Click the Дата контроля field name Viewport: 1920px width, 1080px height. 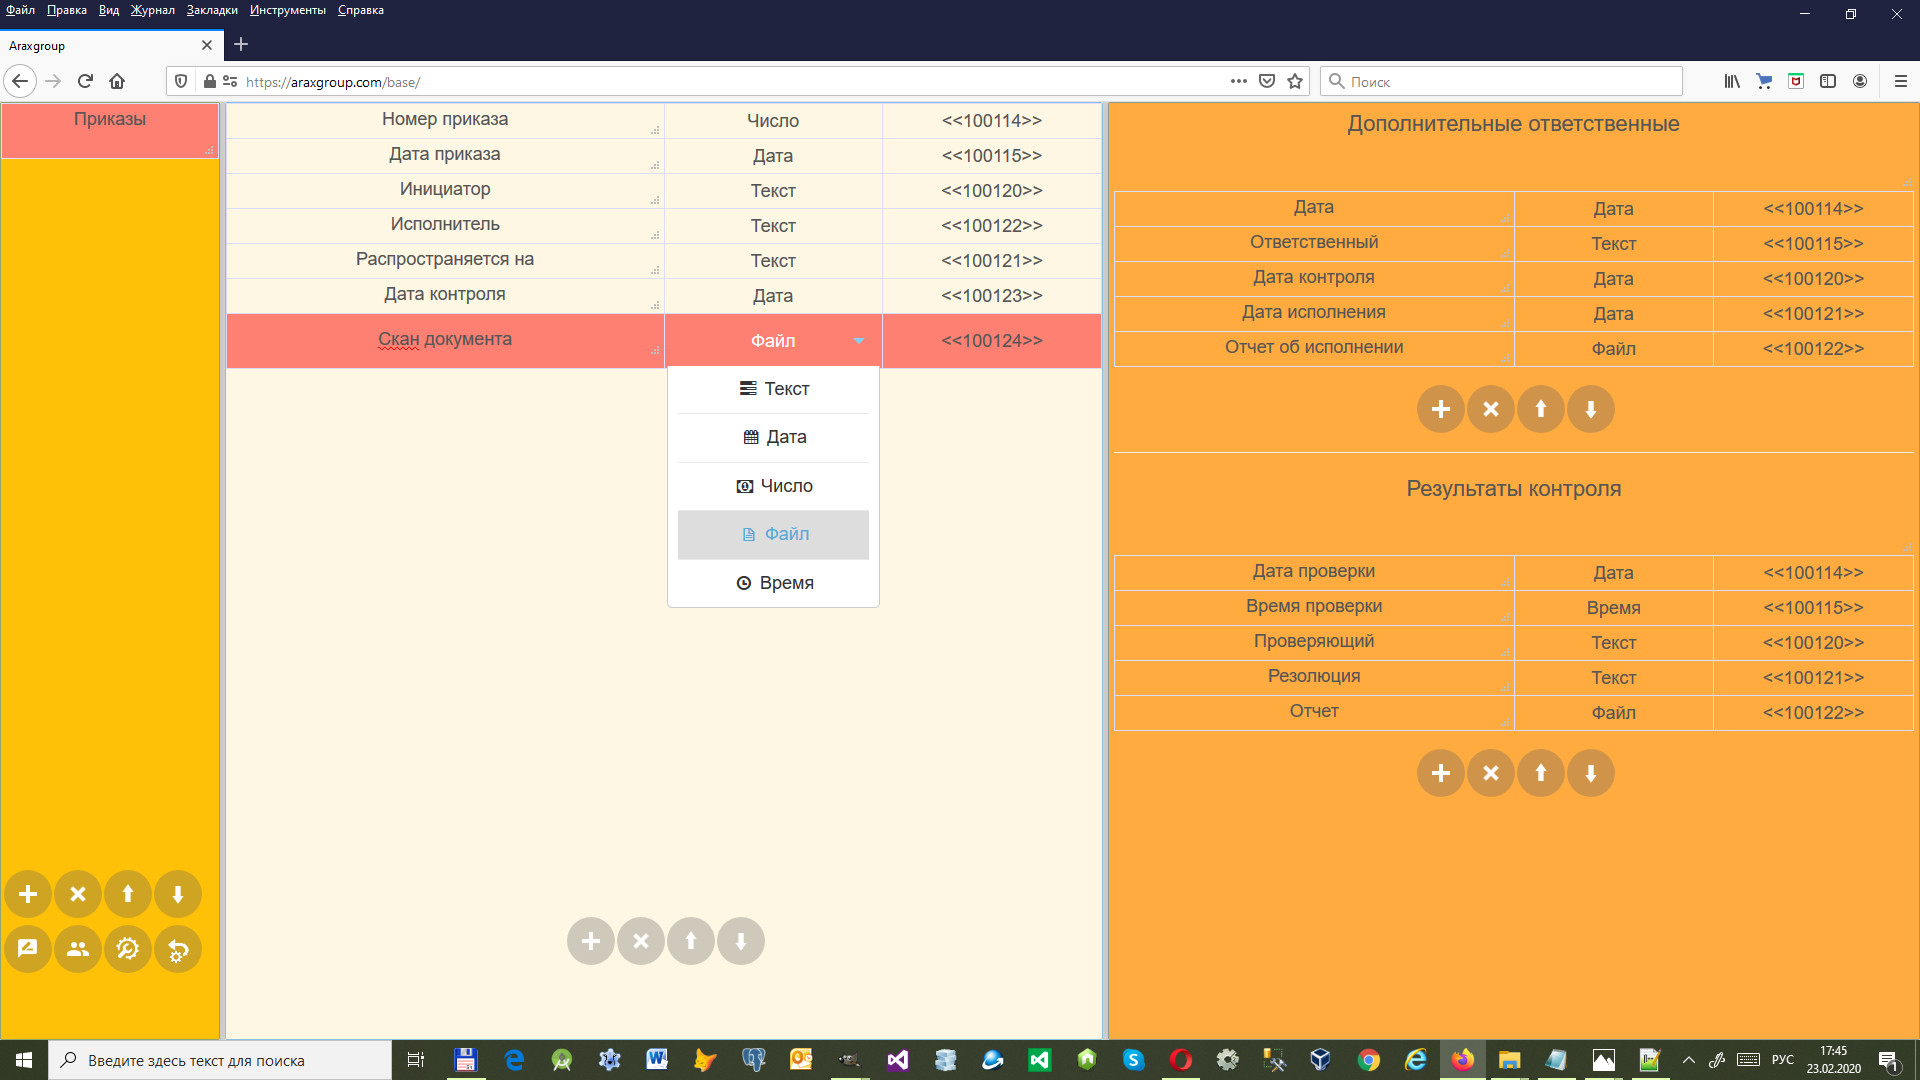click(445, 294)
